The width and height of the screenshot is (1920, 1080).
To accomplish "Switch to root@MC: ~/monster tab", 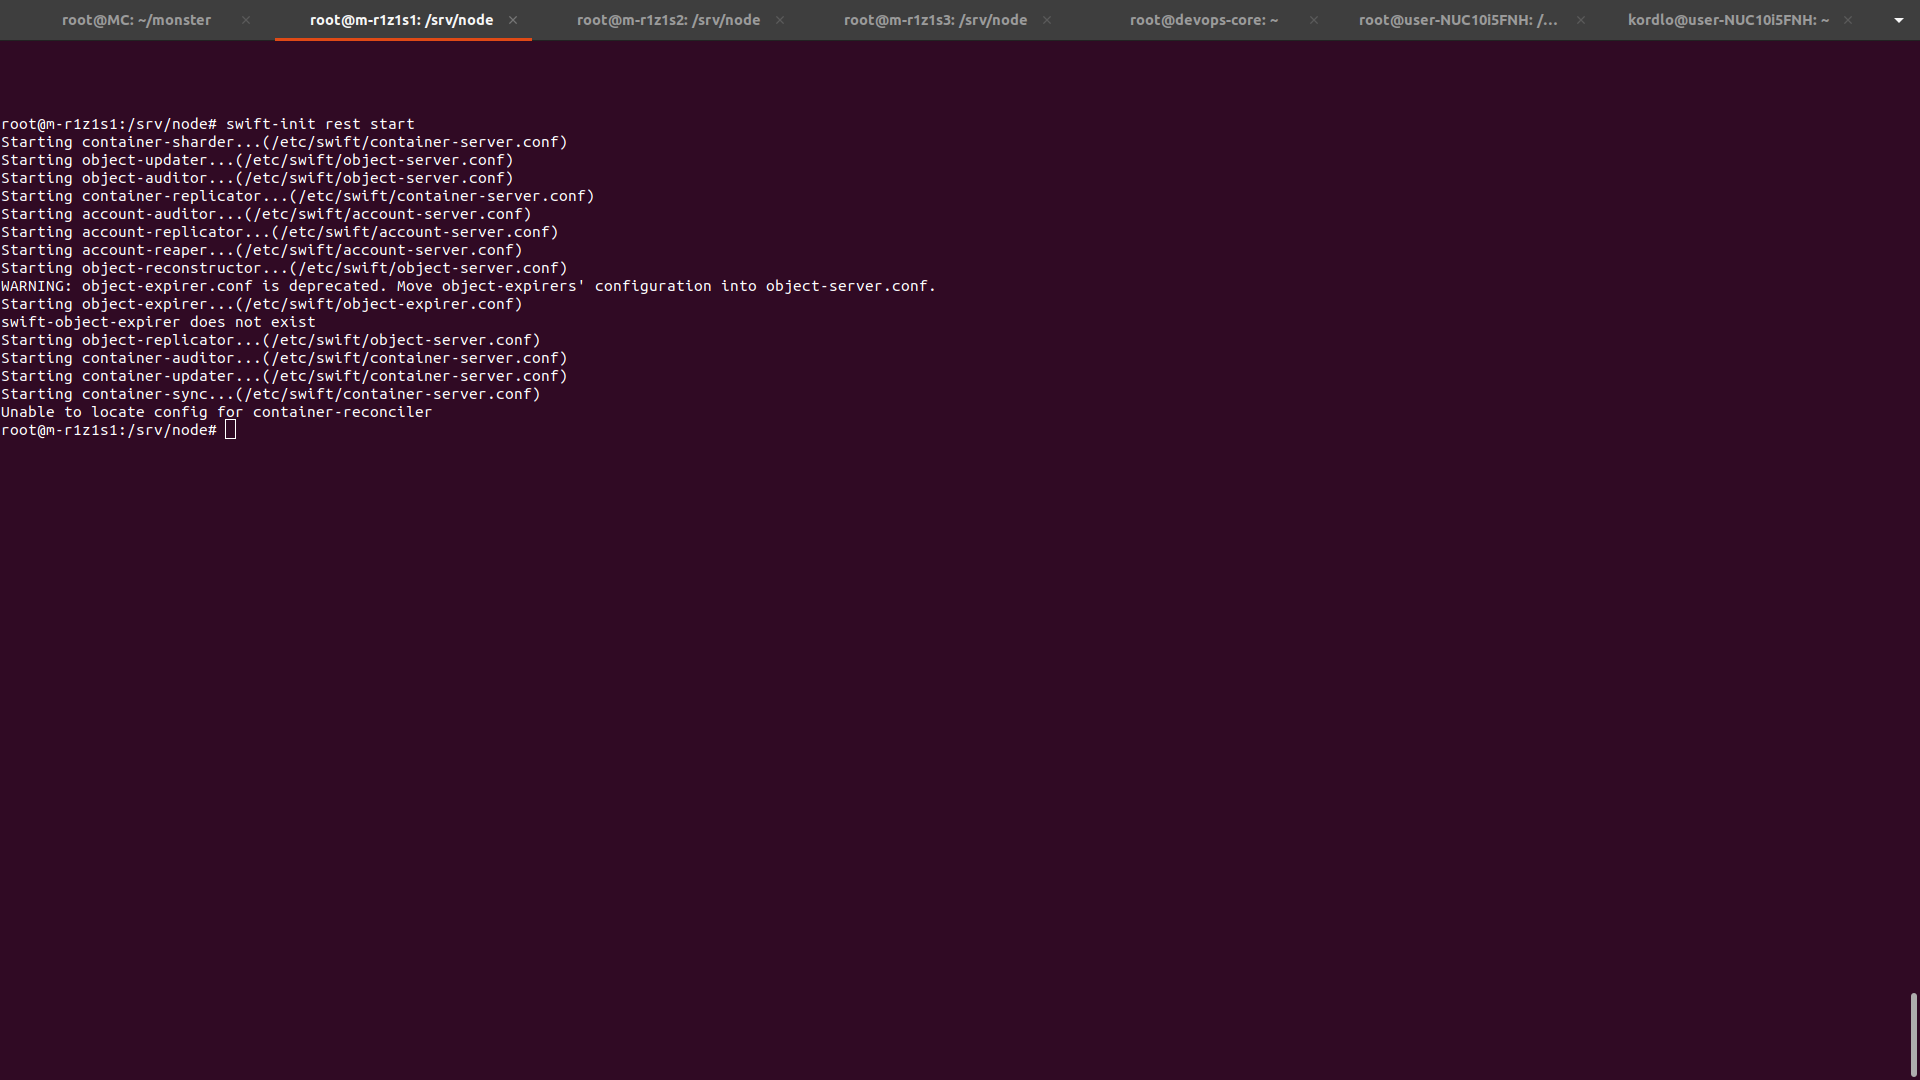I will coord(136,20).
